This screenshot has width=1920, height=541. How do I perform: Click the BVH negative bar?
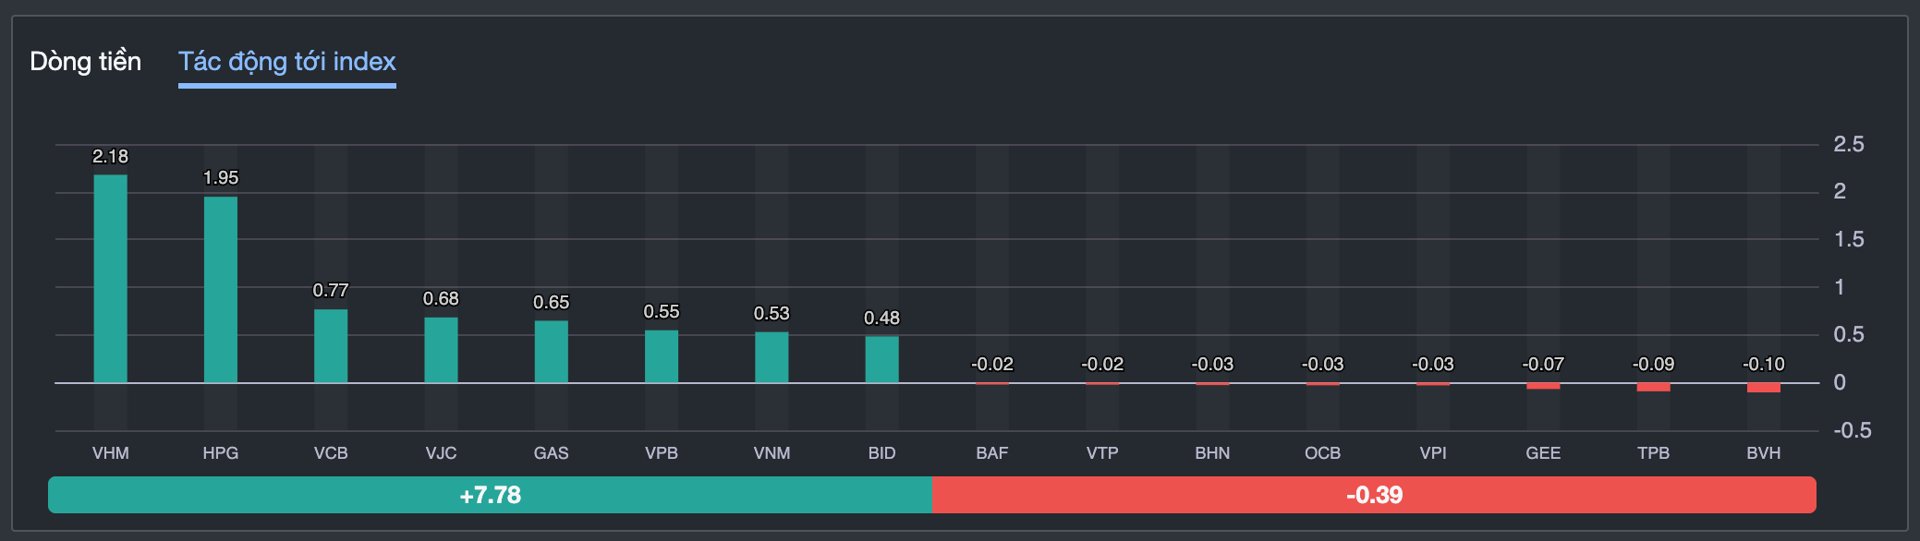(1763, 388)
